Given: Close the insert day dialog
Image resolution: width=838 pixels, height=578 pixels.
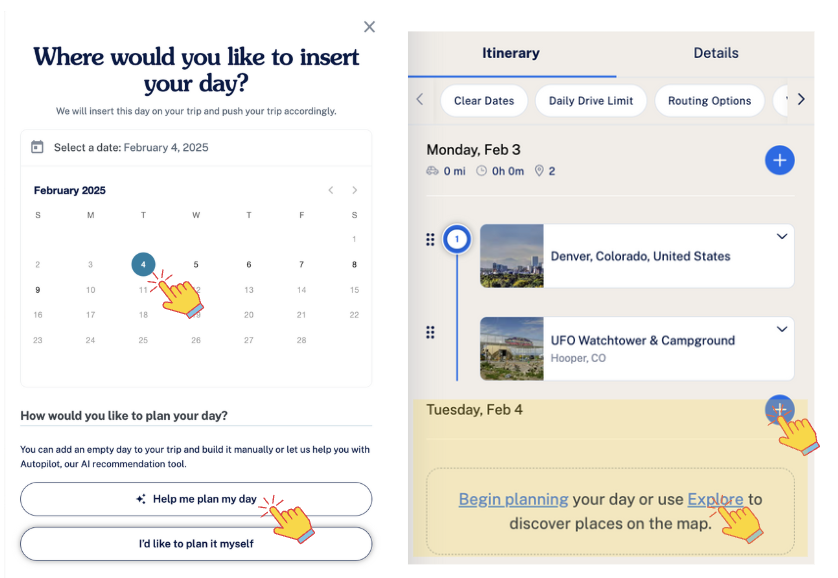Looking at the screenshot, I should 369,27.
